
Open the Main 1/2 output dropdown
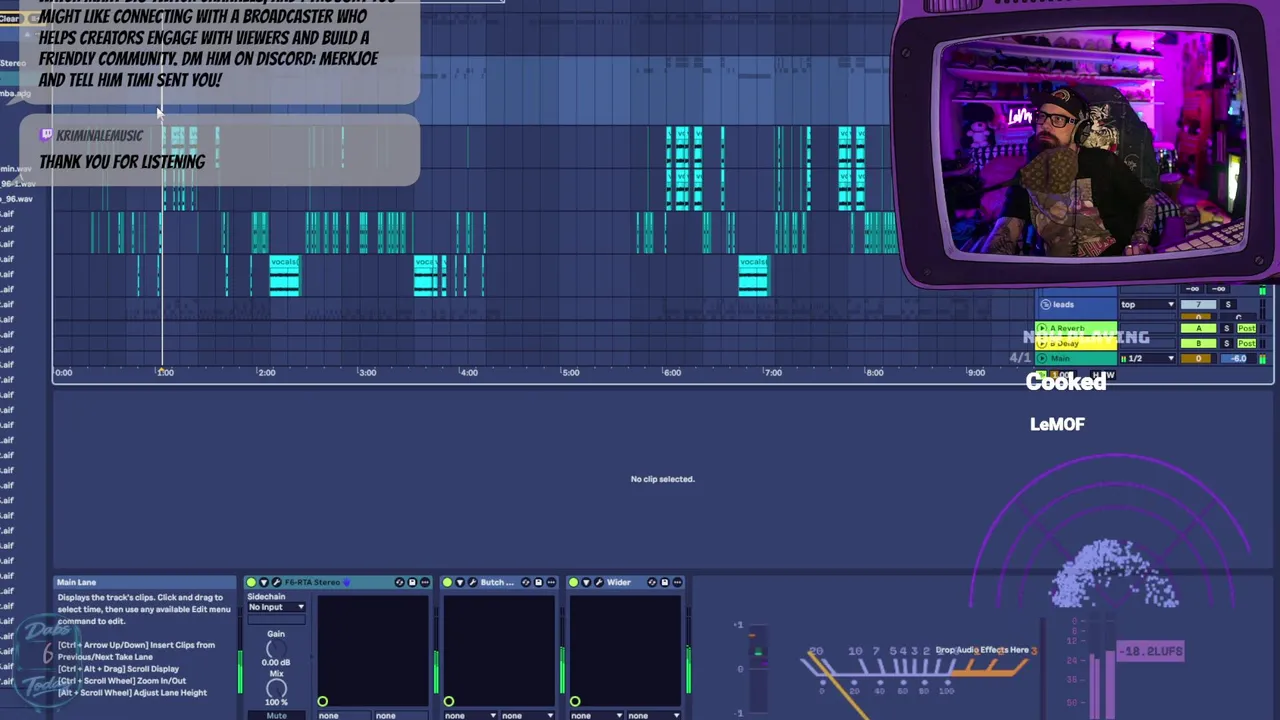pyautogui.click(x=1147, y=358)
